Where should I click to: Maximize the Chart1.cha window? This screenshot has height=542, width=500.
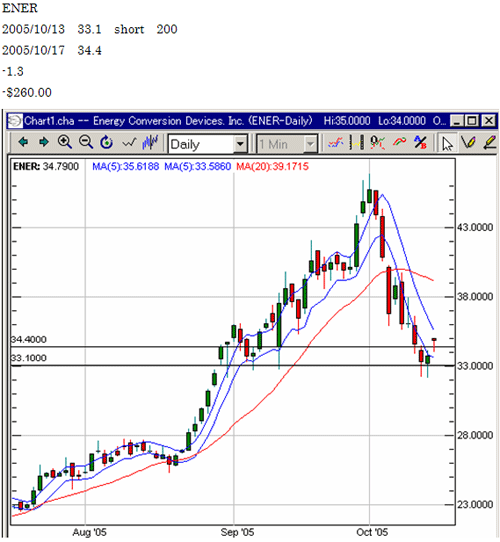click(x=472, y=121)
